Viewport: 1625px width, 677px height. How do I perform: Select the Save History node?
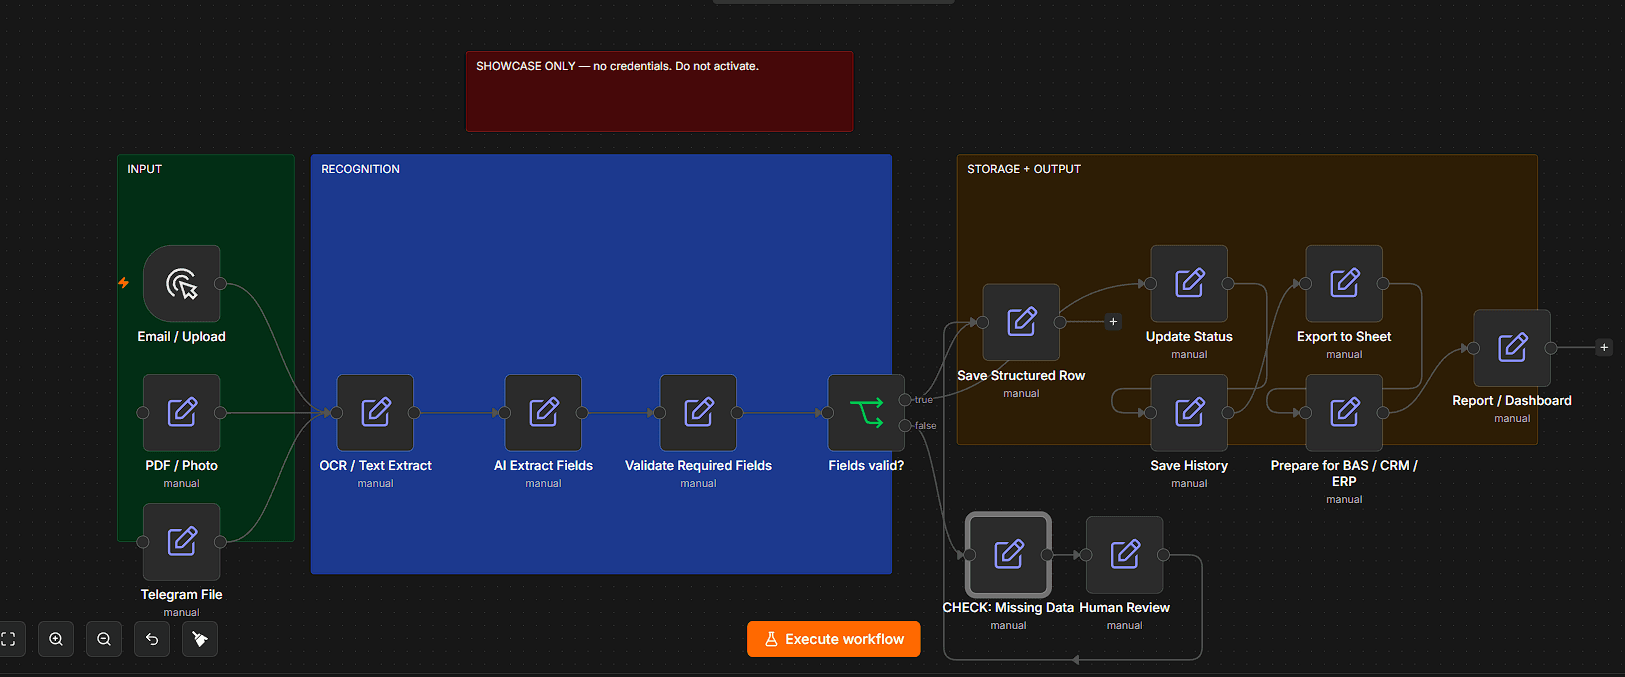1189,413
